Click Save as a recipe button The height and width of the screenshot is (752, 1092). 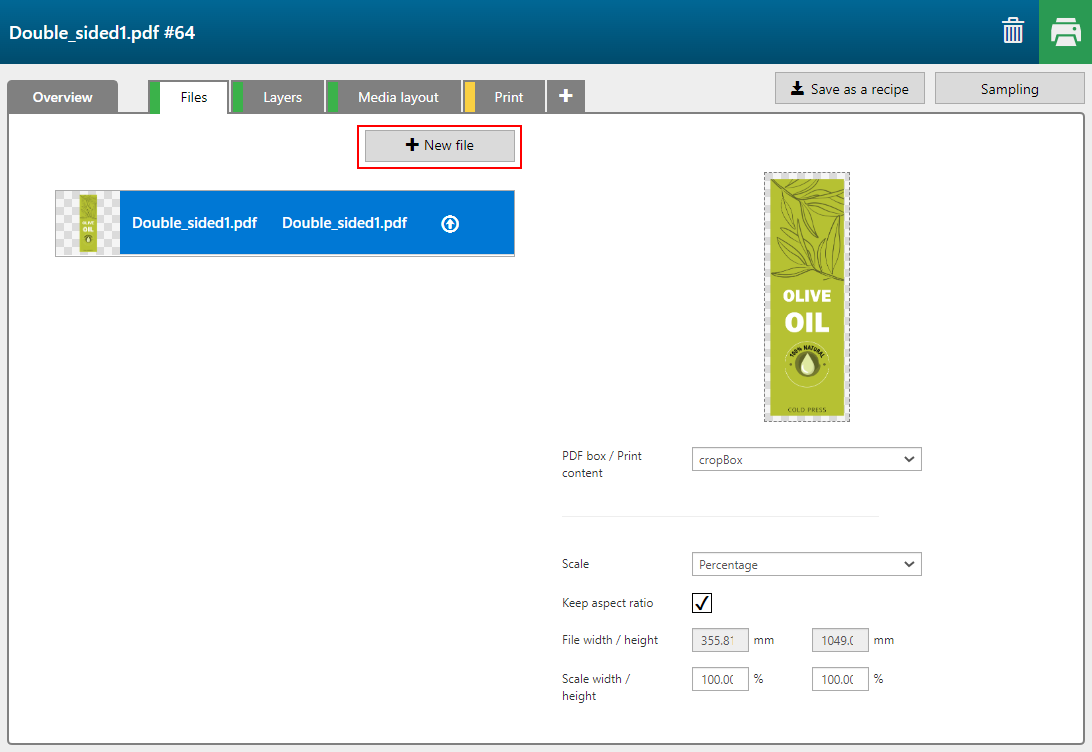(x=849, y=88)
